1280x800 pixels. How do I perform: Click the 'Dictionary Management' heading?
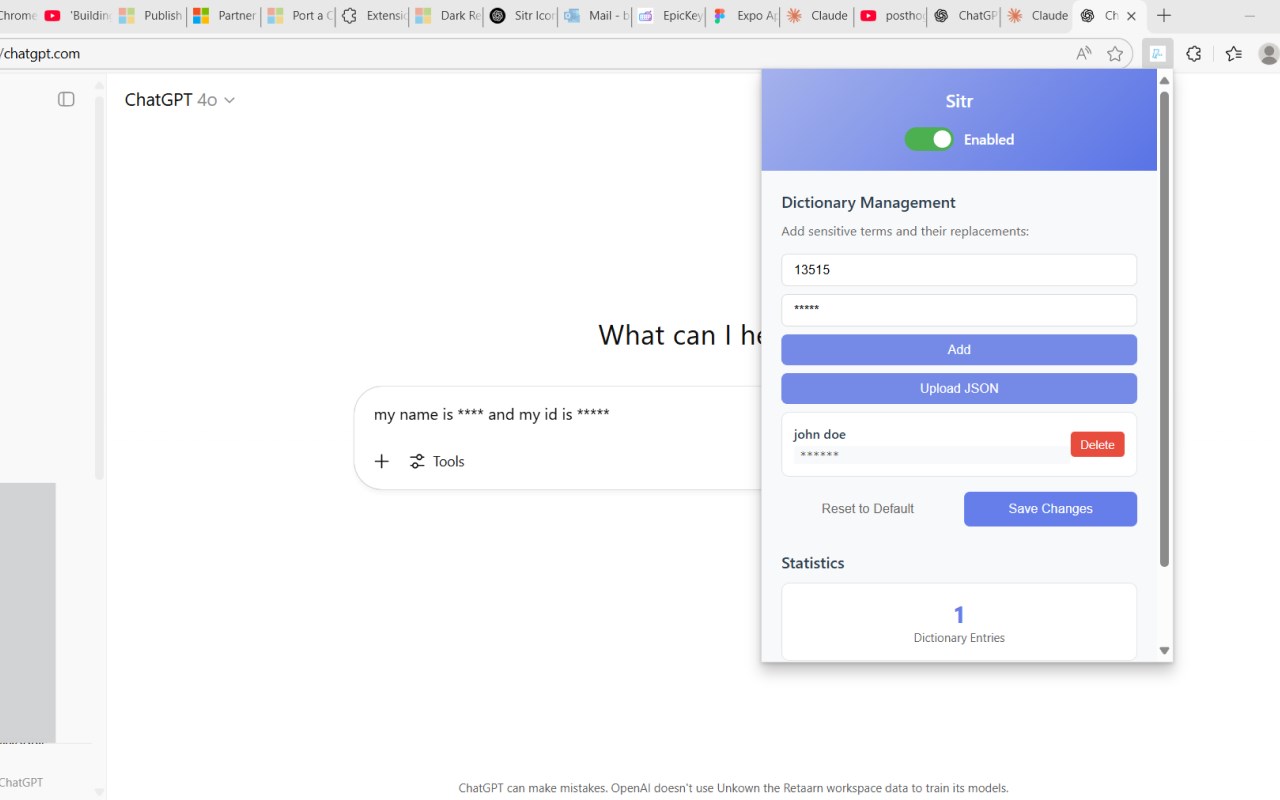[868, 203]
